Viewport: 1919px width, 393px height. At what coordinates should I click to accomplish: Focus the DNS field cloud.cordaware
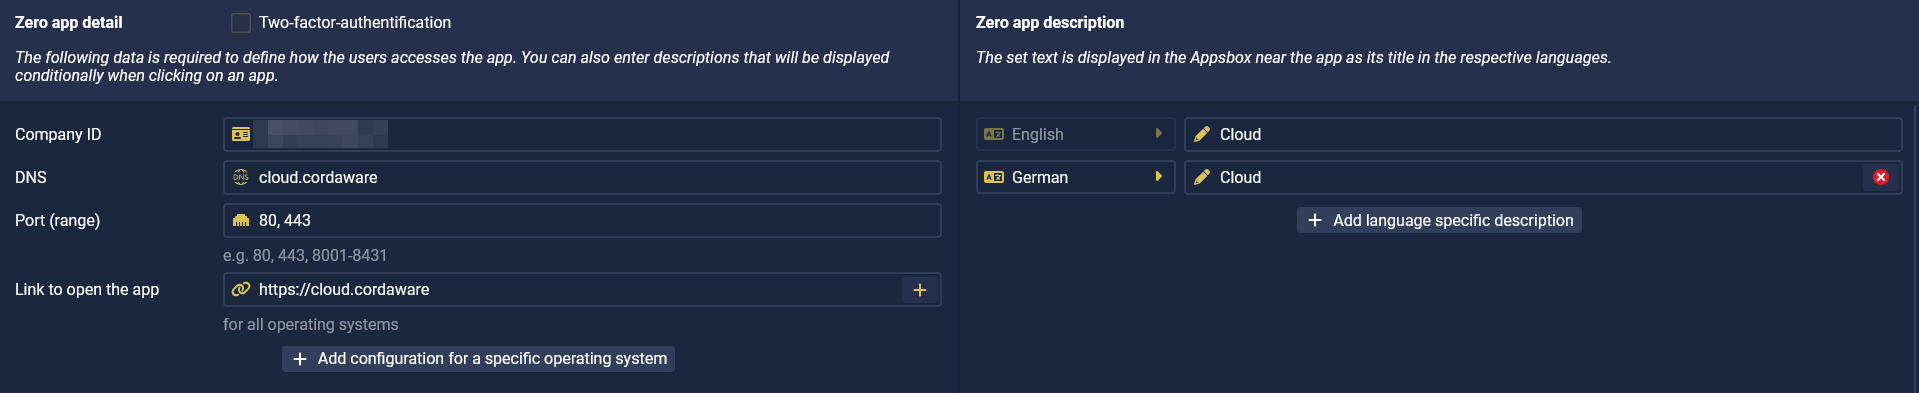(x=582, y=177)
